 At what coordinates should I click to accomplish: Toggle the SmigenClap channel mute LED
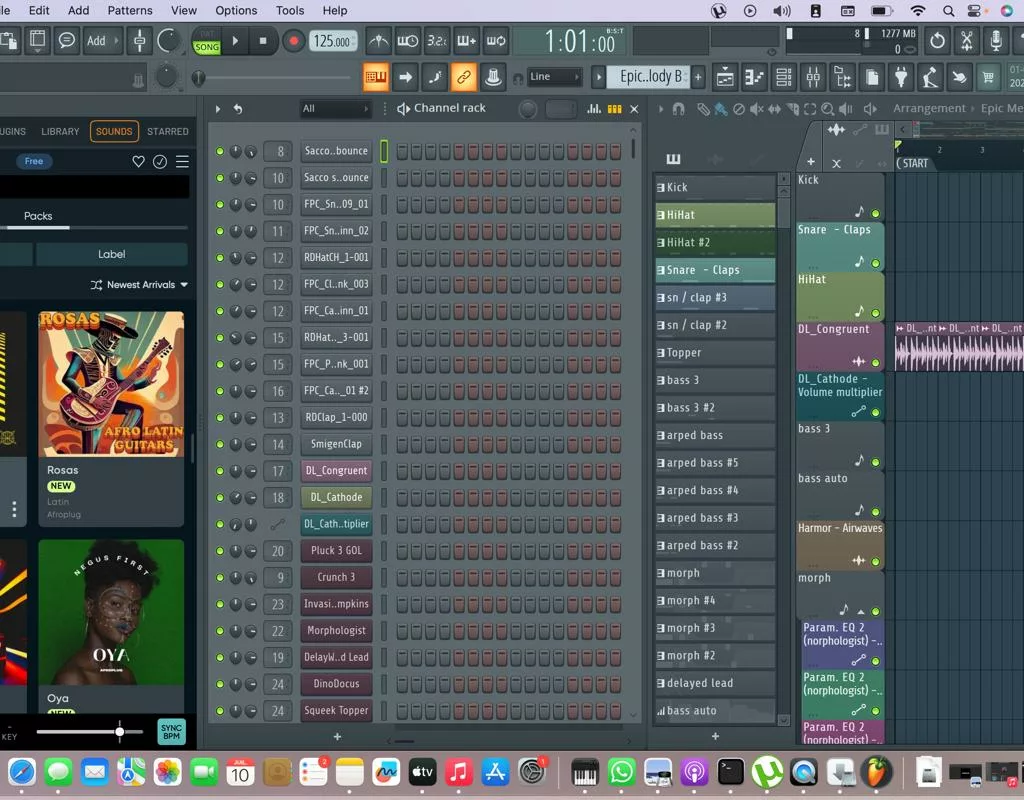[220, 444]
